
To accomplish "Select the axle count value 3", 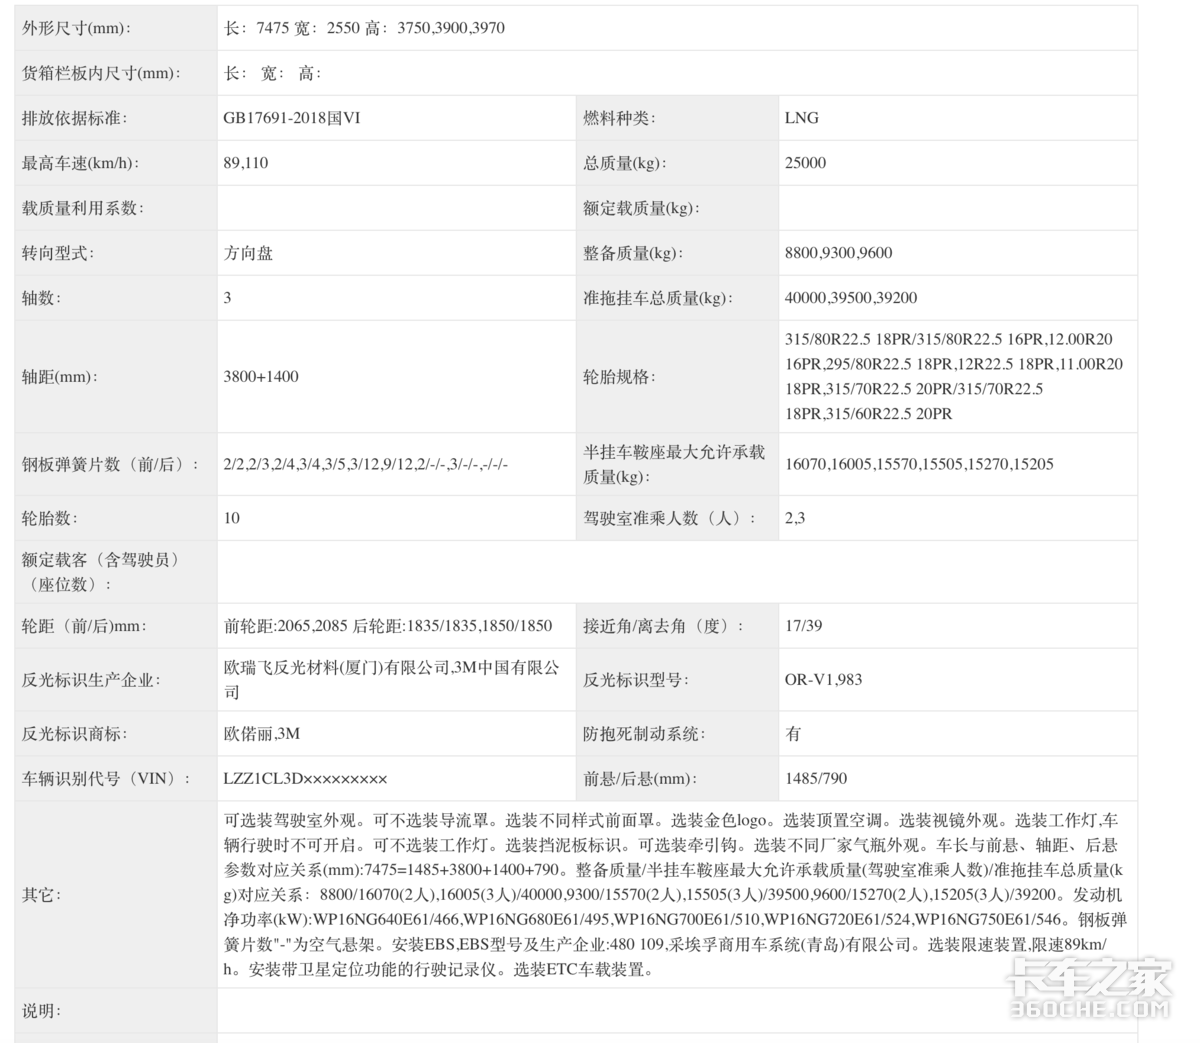I will (x=229, y=298).
